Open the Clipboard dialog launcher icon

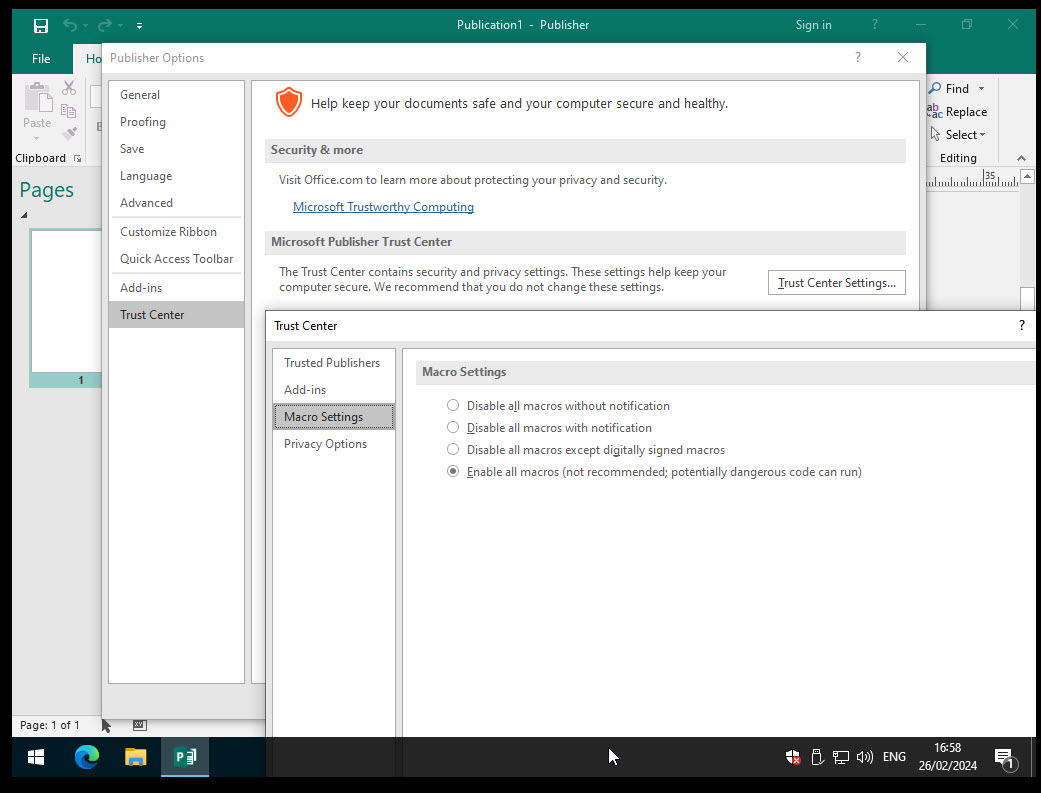77,158
